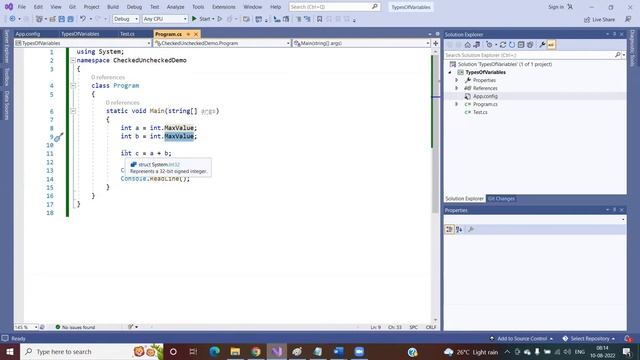The image size is (640, 360).
Task: Toggle bookmark icon in toolbar
Action: 320,19
